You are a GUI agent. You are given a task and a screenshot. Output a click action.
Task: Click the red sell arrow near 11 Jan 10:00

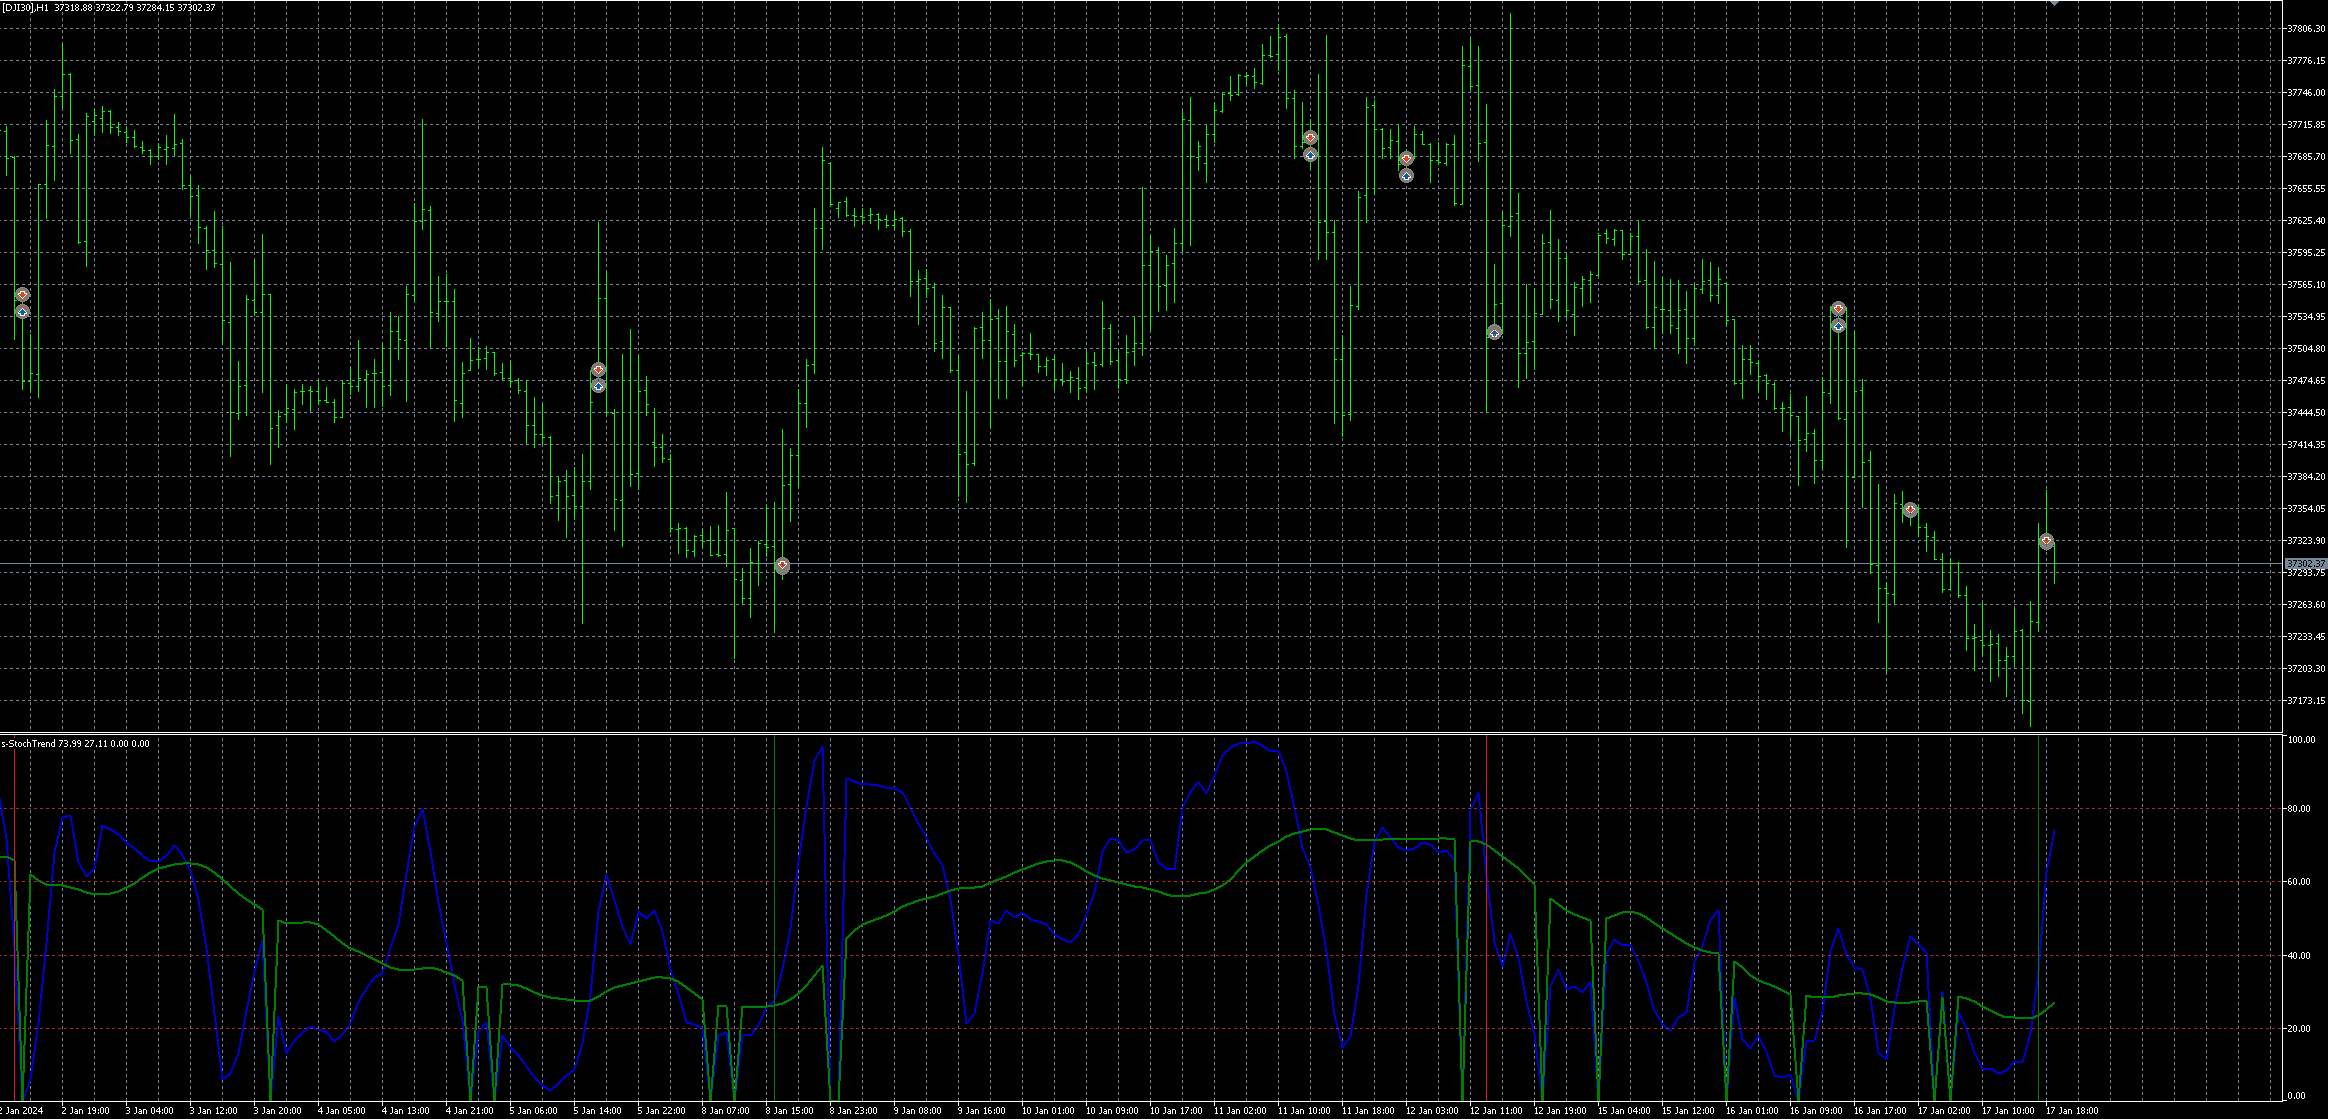tap(1310, 137)
